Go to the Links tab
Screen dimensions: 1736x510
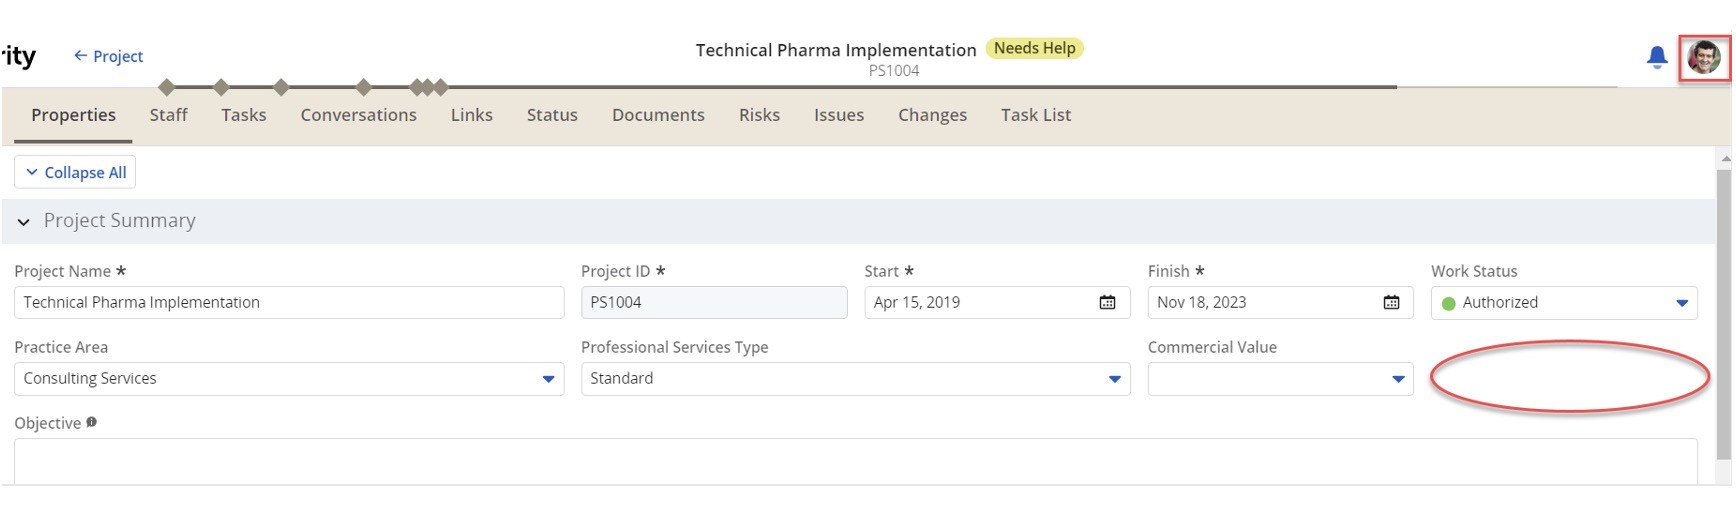(471, 115)
